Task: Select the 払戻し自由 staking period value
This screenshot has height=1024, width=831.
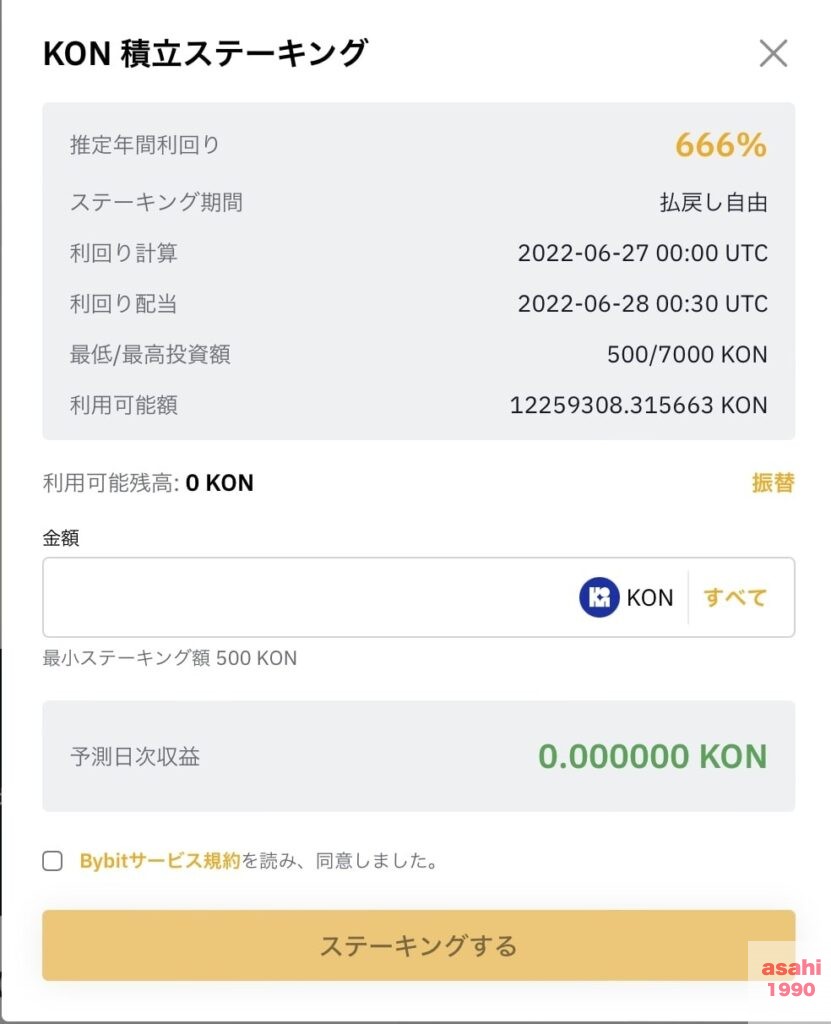Action: [x=713, y=203]
